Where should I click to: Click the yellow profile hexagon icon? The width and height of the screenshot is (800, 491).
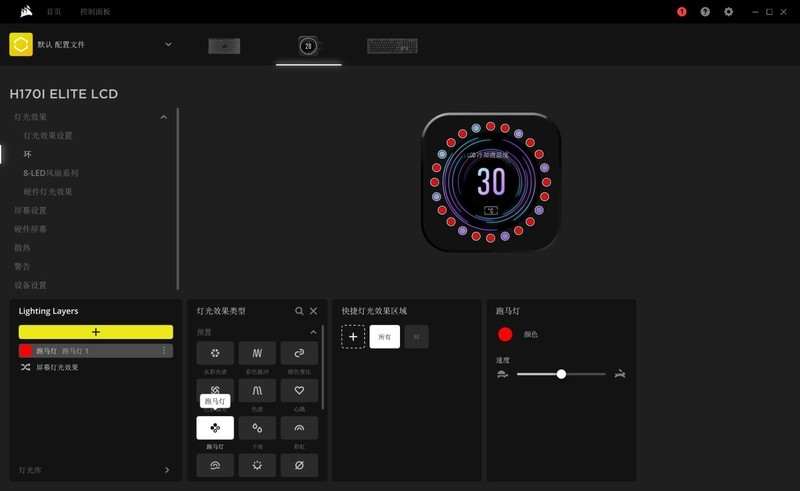point(21,44)
